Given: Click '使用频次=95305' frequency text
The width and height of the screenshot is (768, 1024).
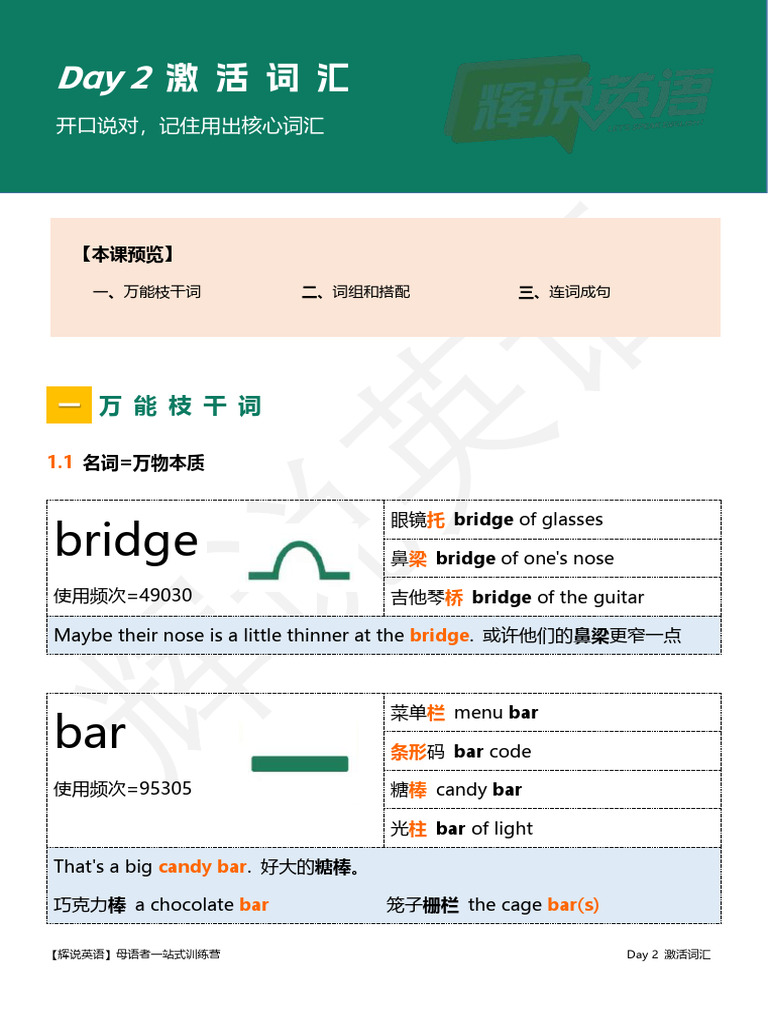Looking at the screenshot, I should pyautogui.click(x=123, y=789).
